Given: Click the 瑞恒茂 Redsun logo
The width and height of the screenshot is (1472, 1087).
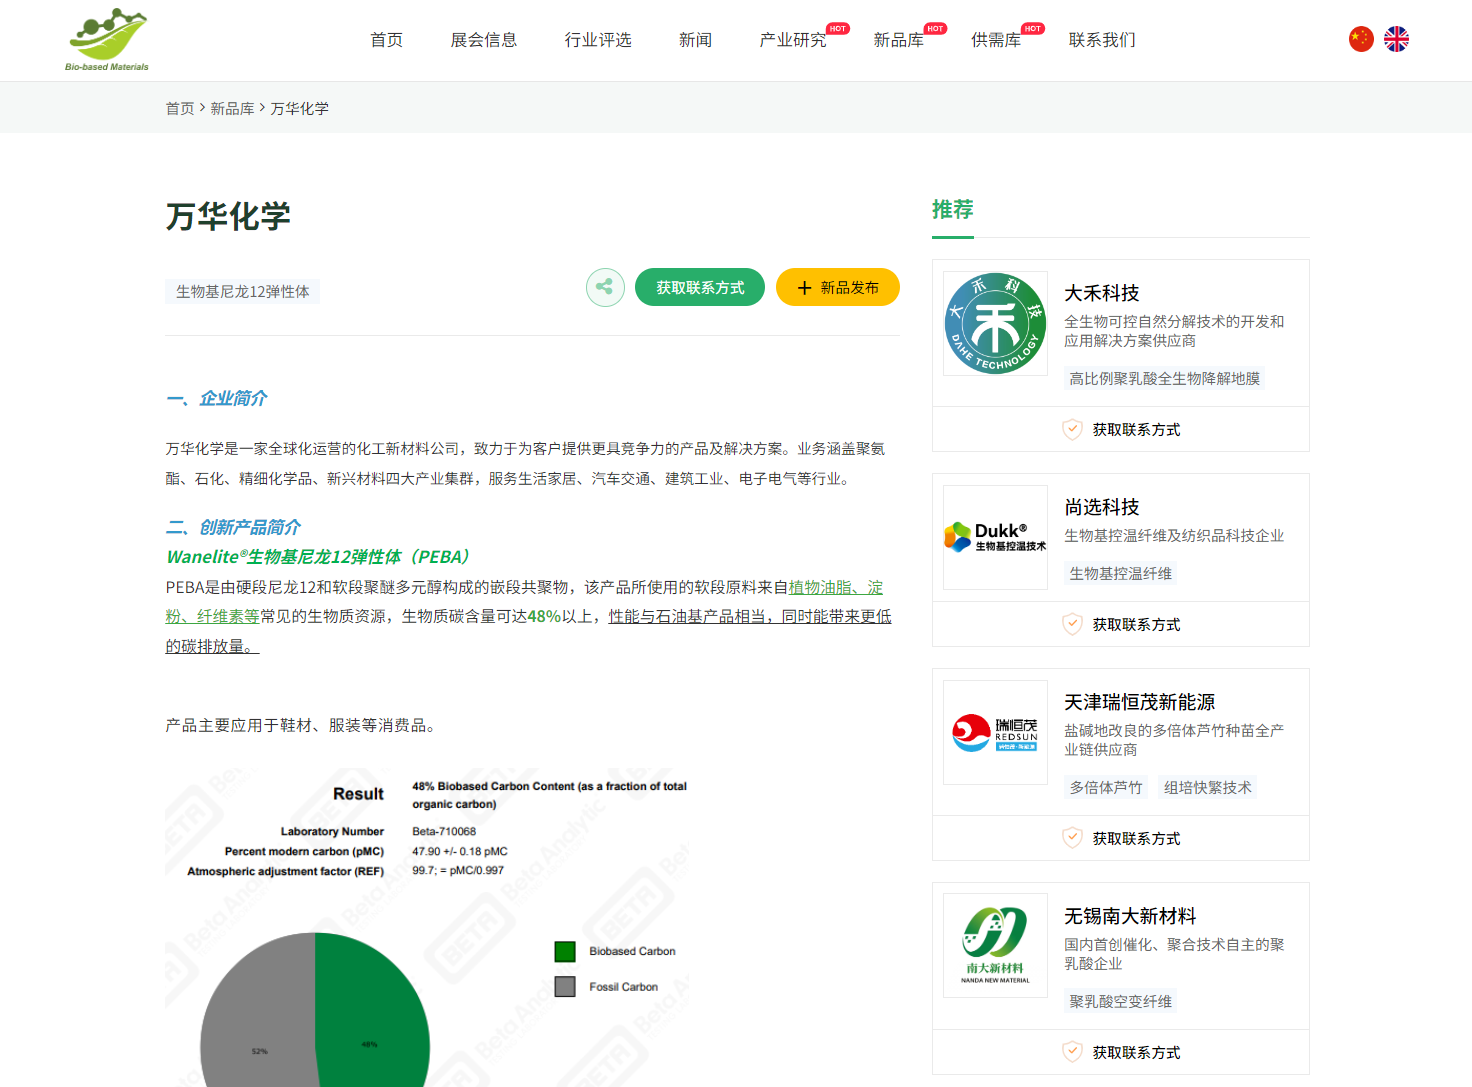Looking at the screenshot, I should pos(995,733).
